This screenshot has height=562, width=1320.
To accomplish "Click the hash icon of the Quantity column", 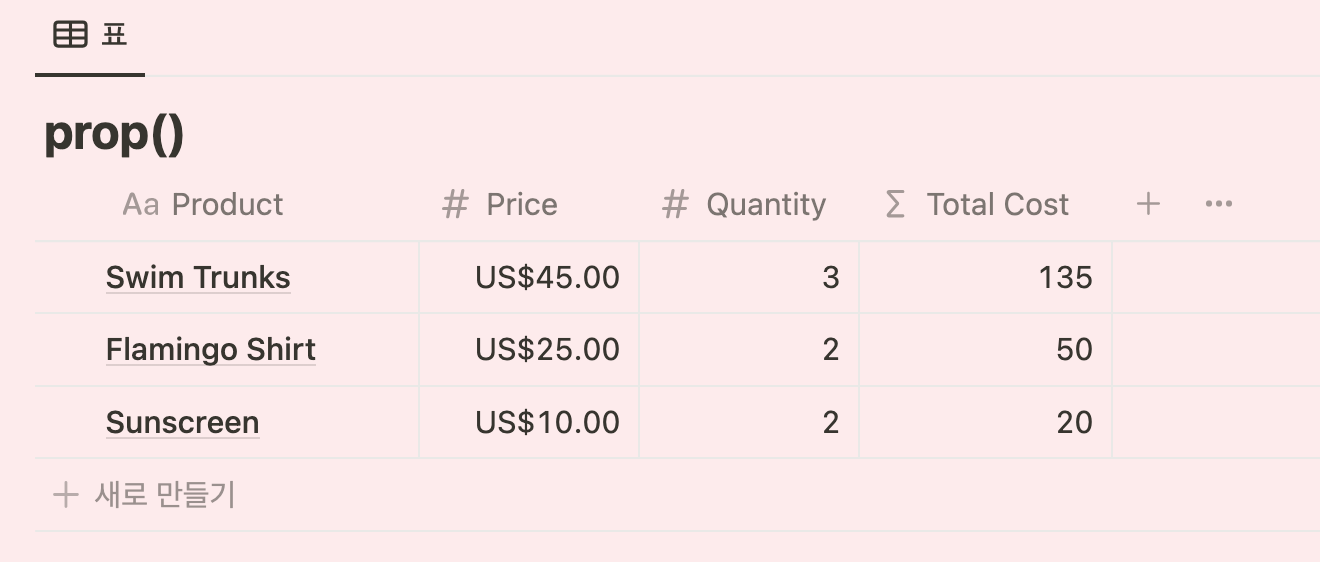I will point(675,205).
